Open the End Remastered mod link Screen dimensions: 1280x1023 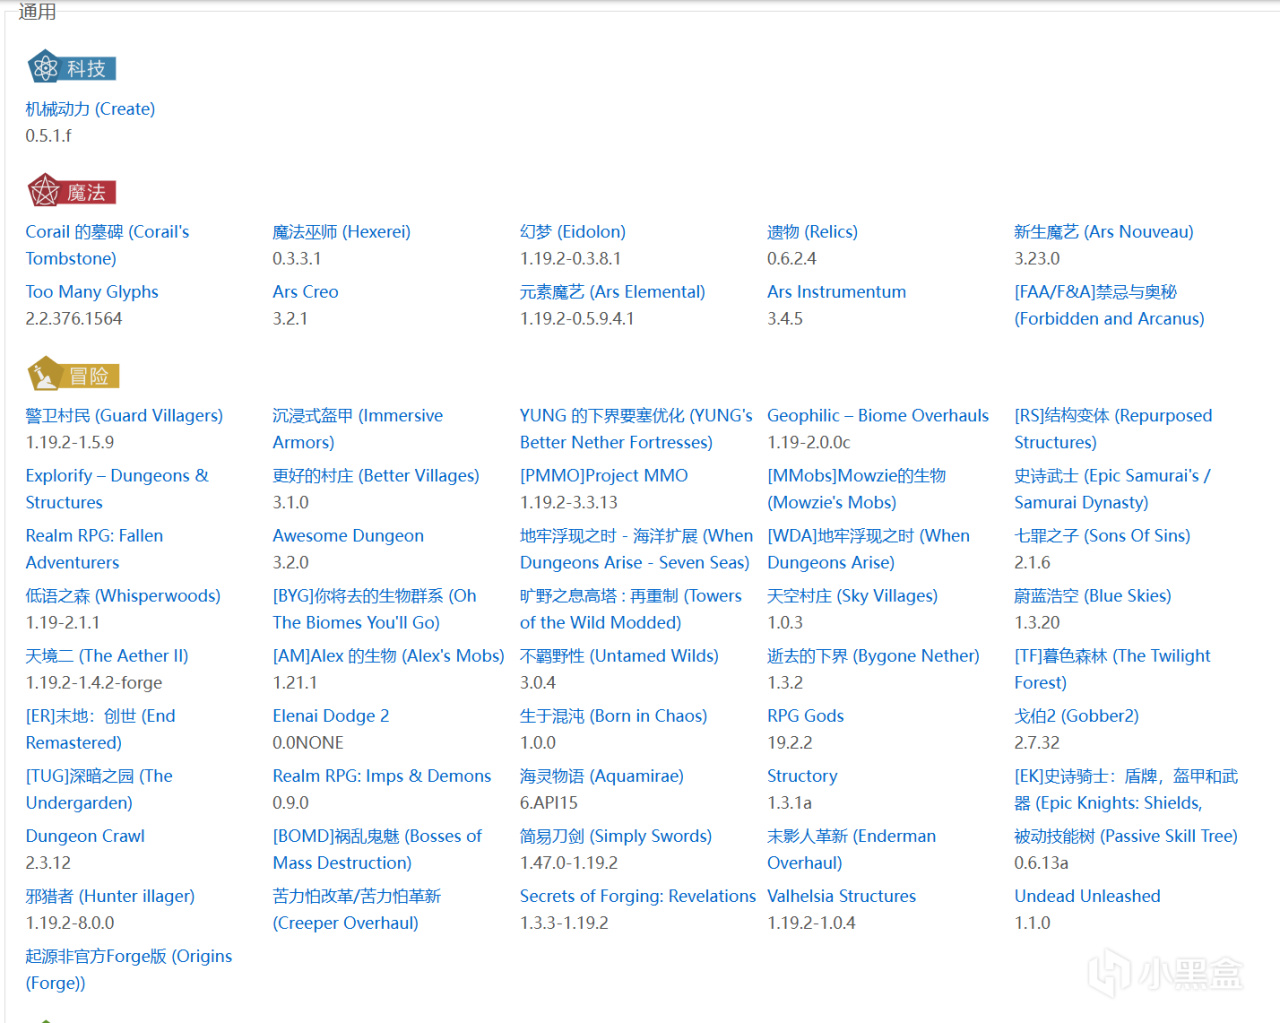[x=100, y=729]
